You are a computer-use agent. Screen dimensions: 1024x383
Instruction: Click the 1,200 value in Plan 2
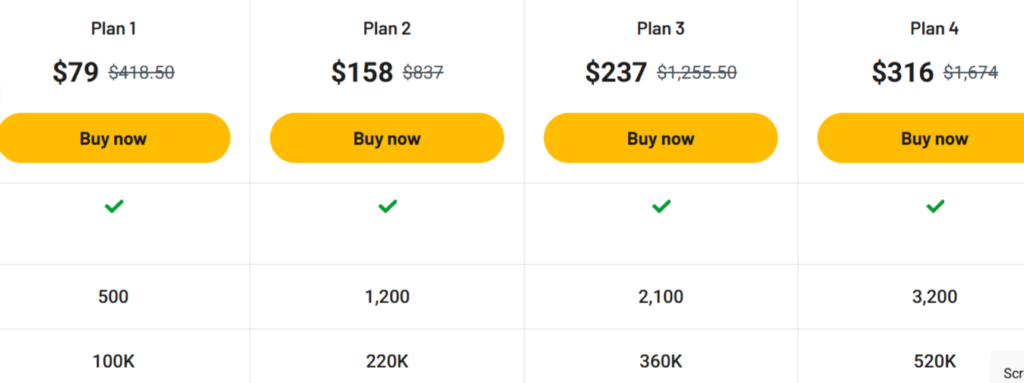pyautogui.click(x=387, y=297)
